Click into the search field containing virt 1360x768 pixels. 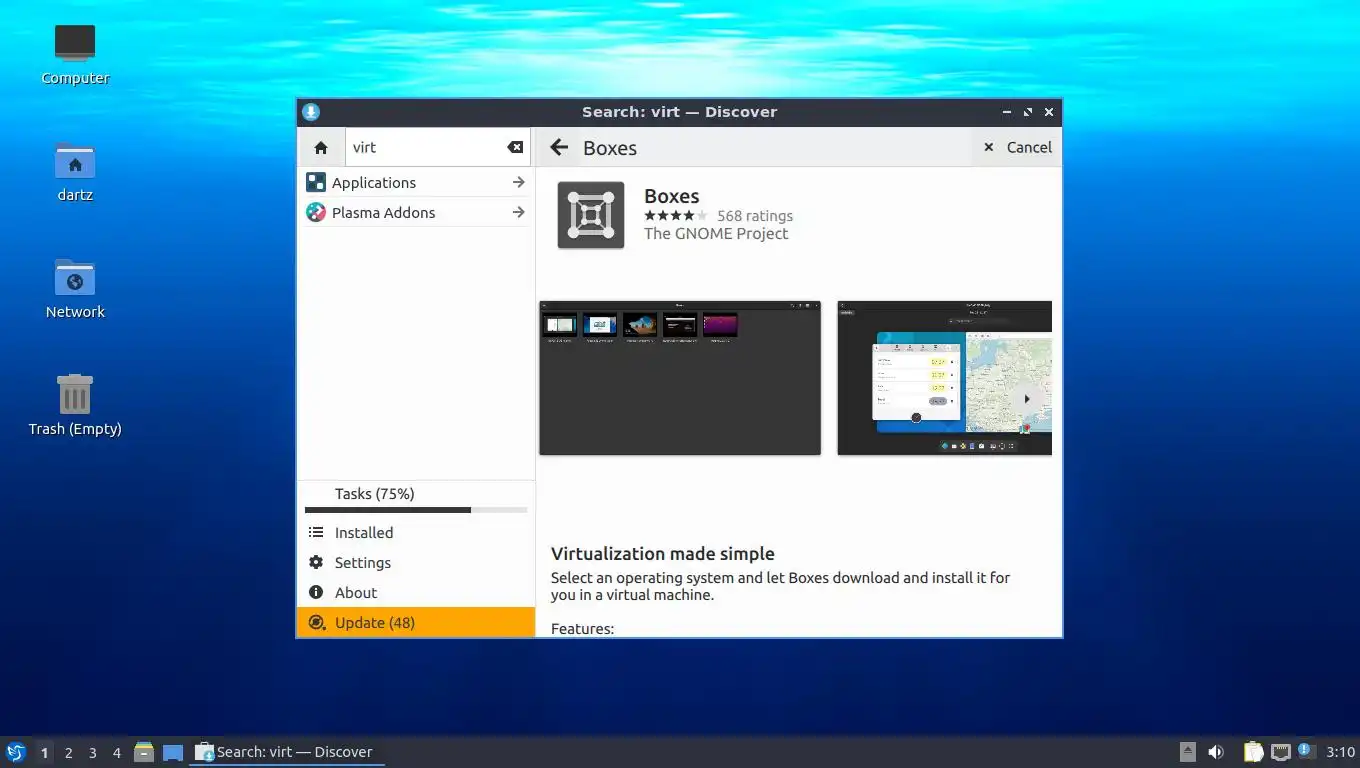click(438, 147)
